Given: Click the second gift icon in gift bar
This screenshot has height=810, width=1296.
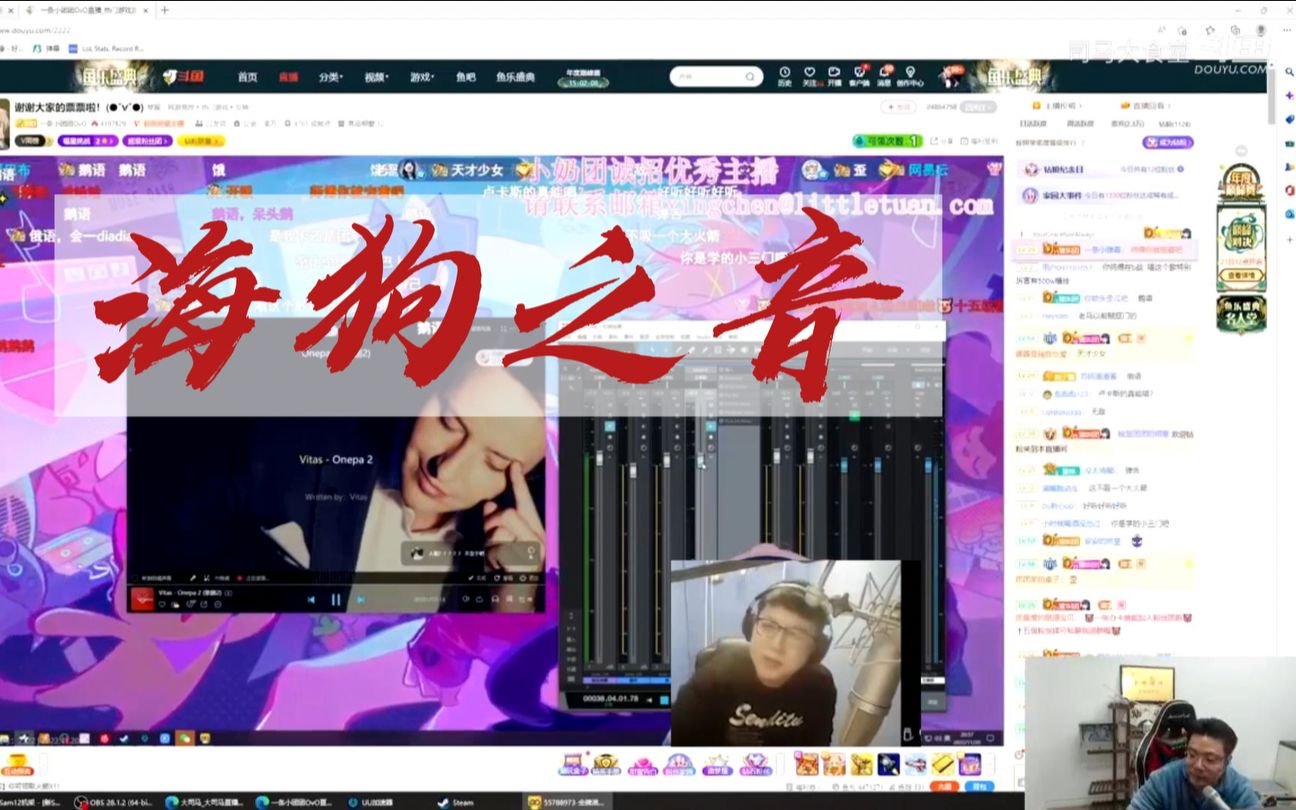Looking at the screenshot, I should click(x=607, y=765).
